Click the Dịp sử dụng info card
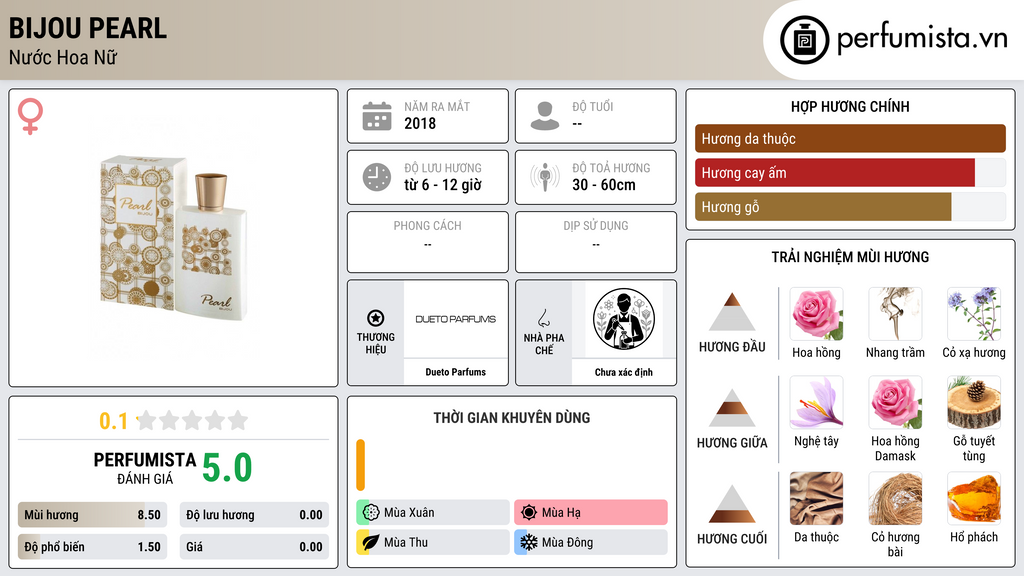 point(596,242)
